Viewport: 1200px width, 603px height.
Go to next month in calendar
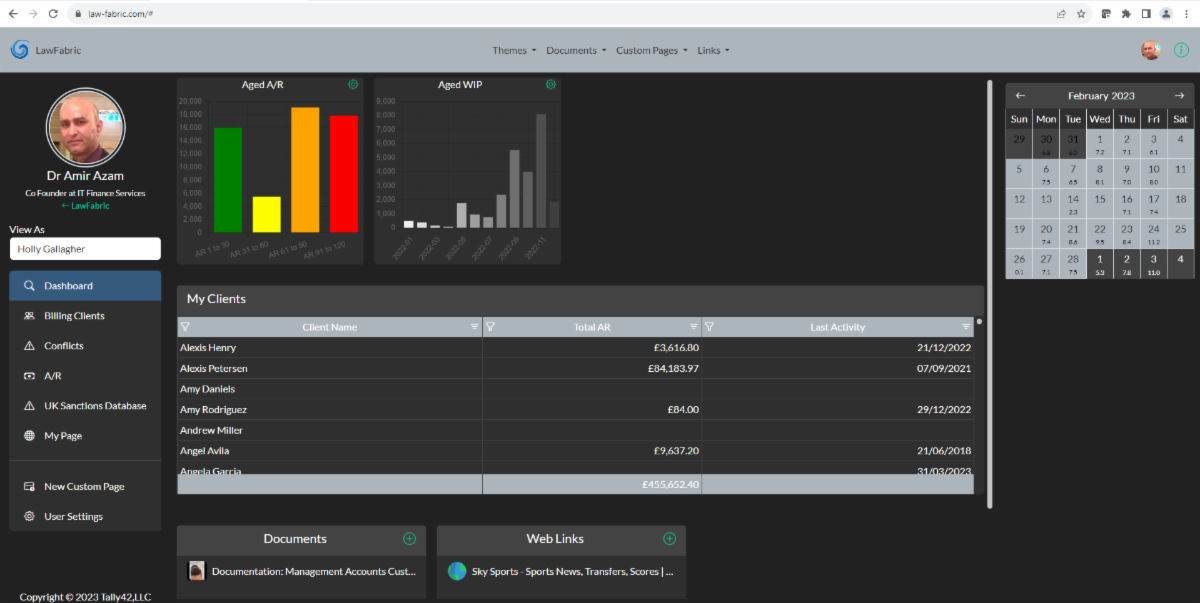tap(1179, 96)
